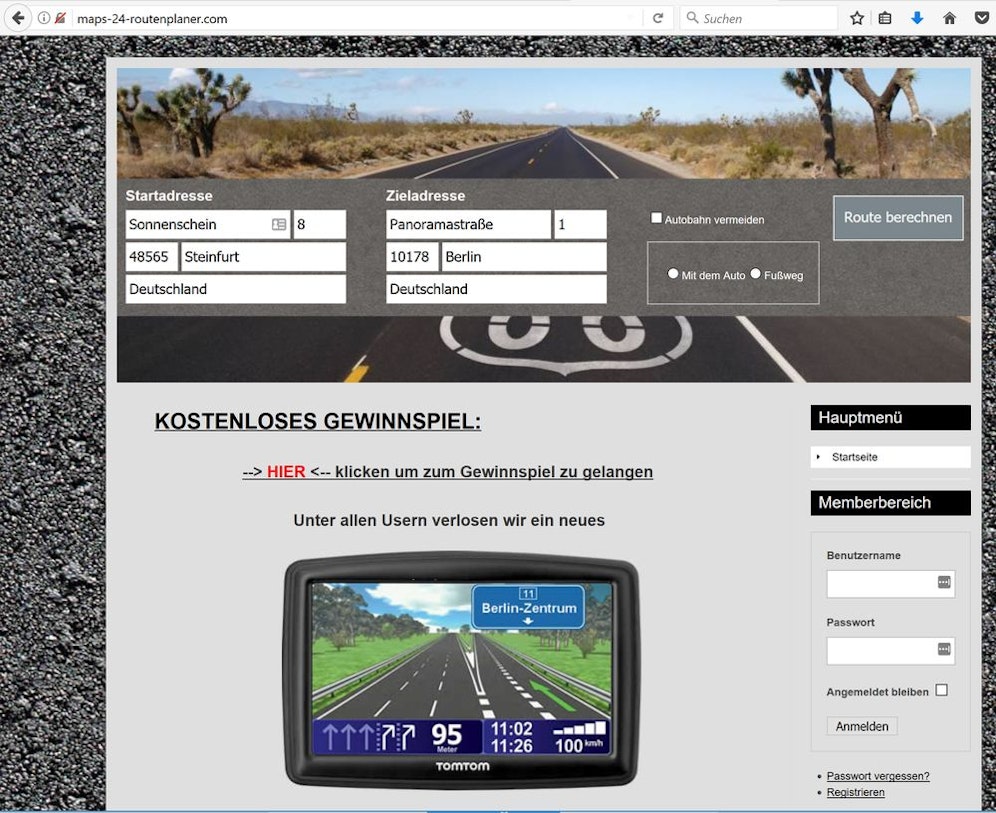The image size is (996, 813).
Task: Reload the page with refresh icon
Action: 658,18
